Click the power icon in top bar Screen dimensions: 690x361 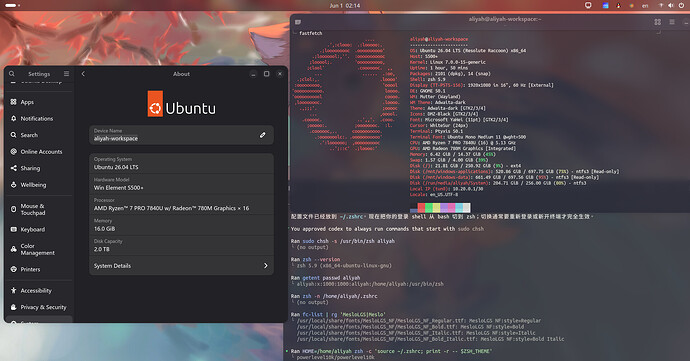681,6
